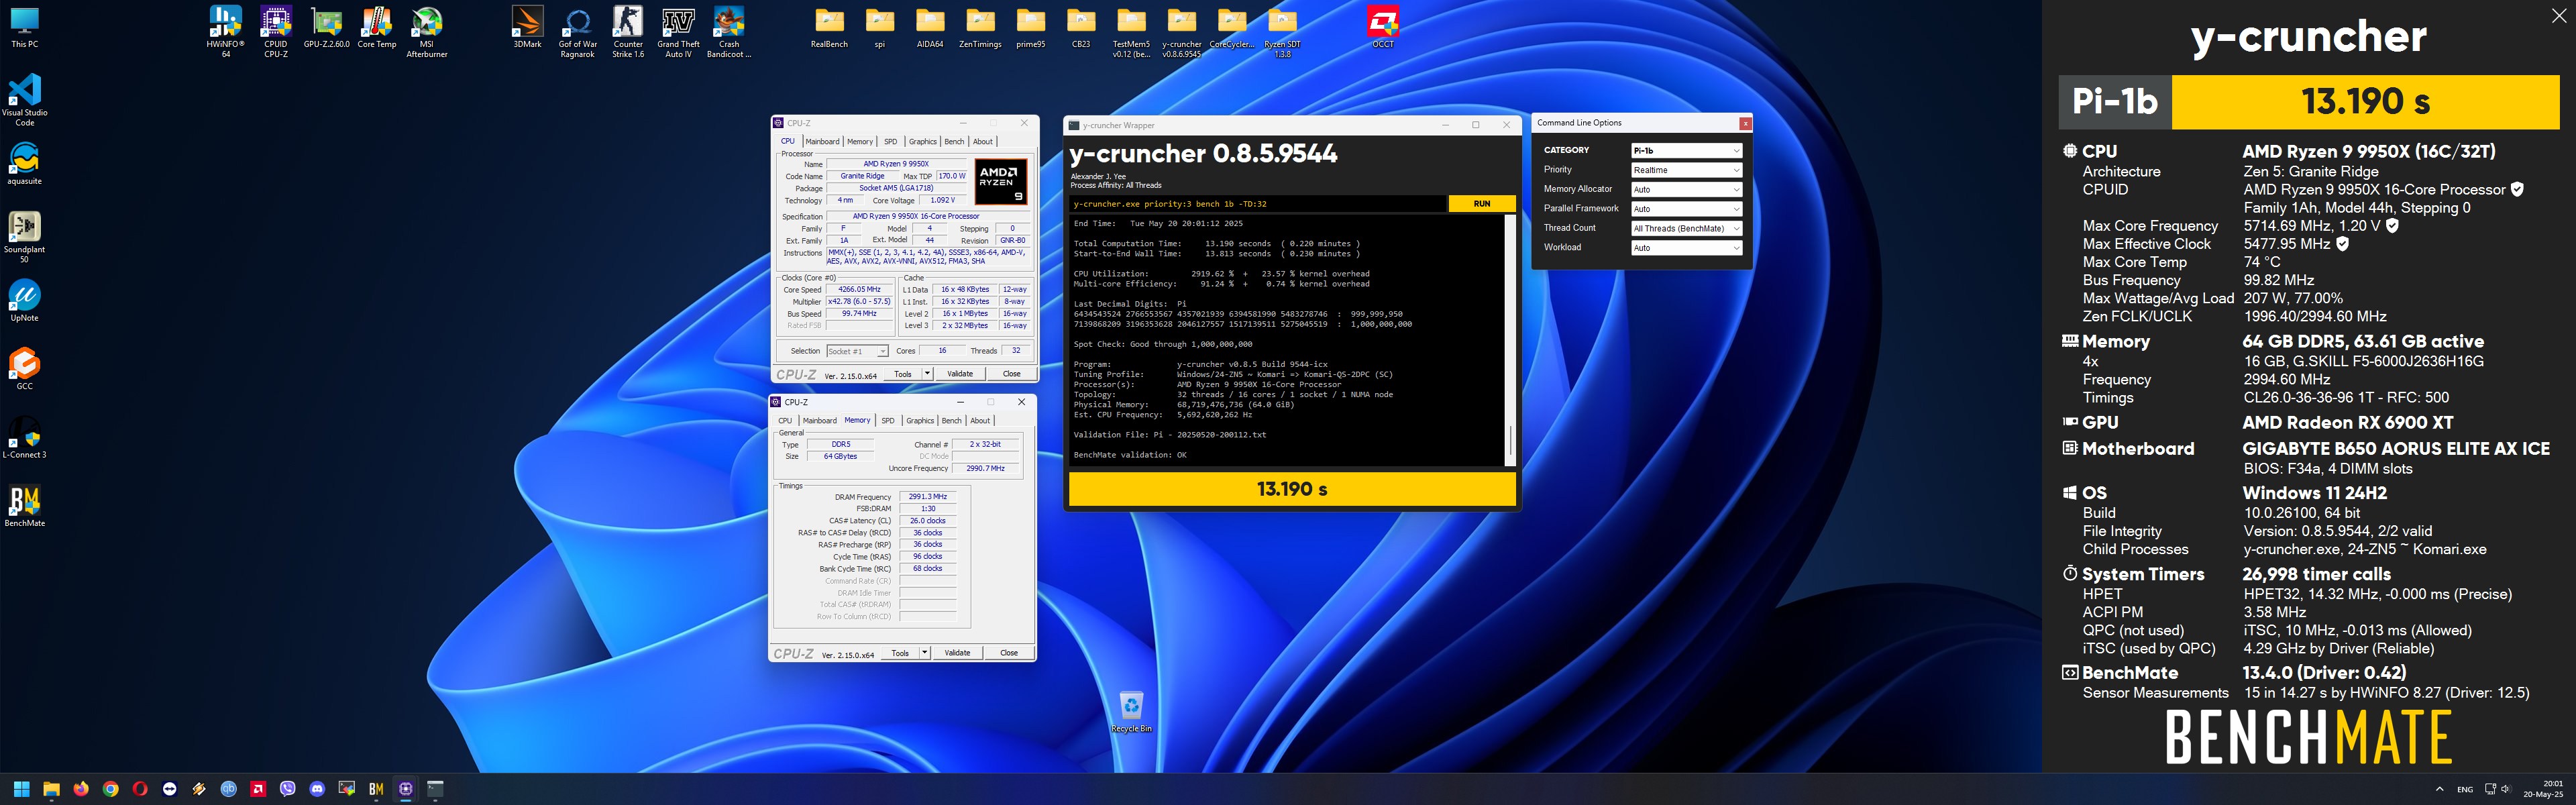This screenshot has width=2576, height=805.
Task: Close the Command Line Options panel
Action: pos(1745,123)
